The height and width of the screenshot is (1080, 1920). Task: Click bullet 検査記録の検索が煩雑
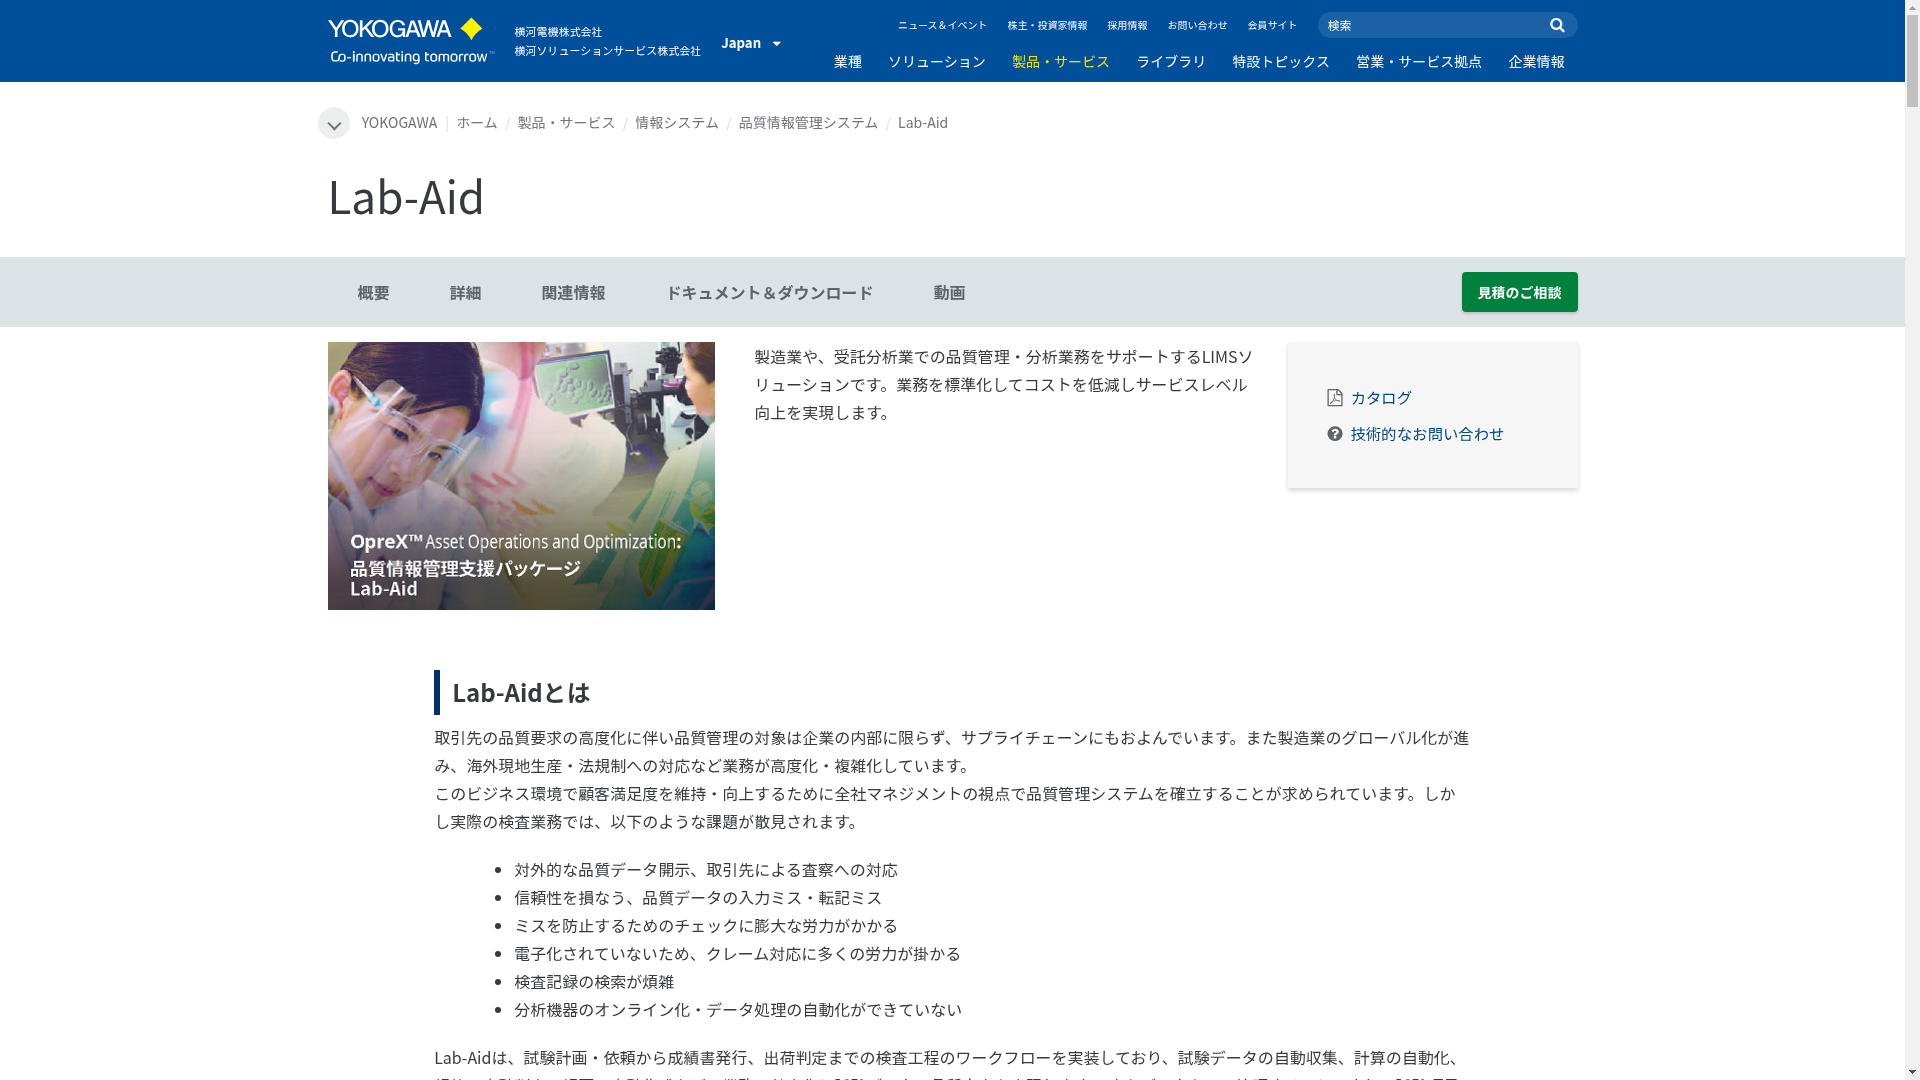pyautogui.click(x=594, y=982)
